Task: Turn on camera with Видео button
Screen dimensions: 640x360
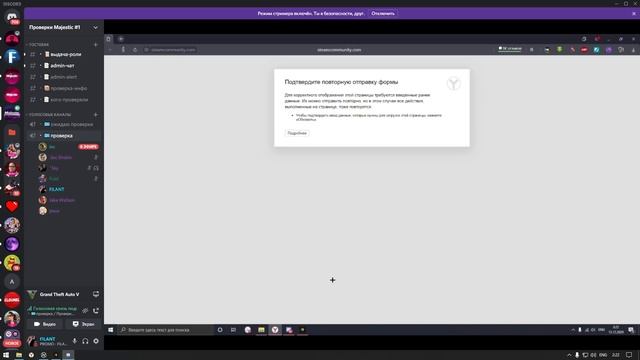Action: [45, 324]
